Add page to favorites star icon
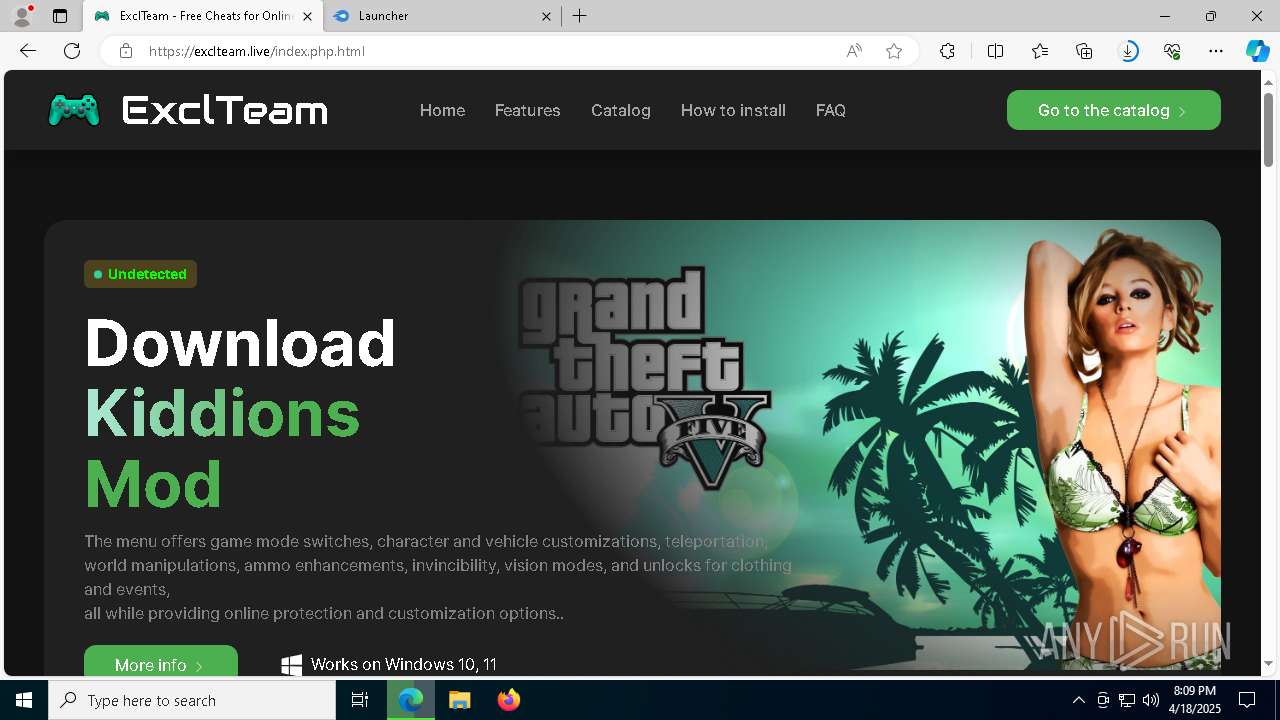Viewport: 1280px width, 720px height. pyautogui.click(x=894, y=51)
